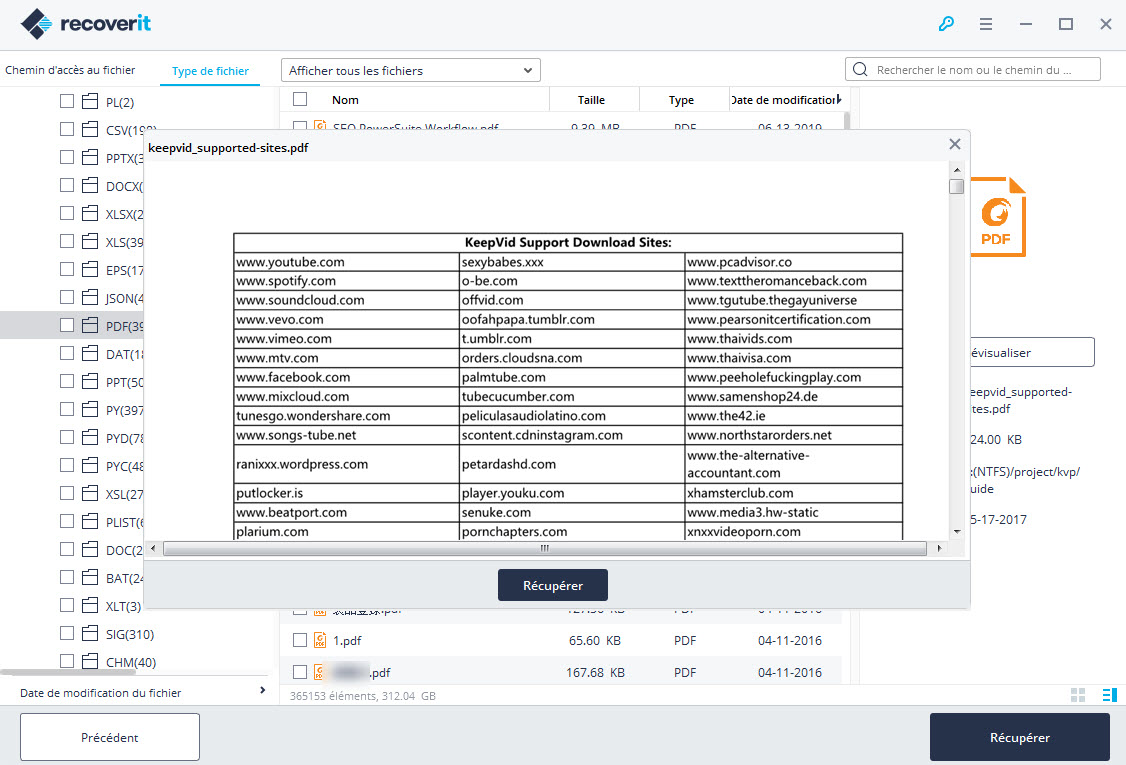Check the PYC file type checkbox
The width and height of the screenshot is (1126, 765).
click(x=67, y=465)
